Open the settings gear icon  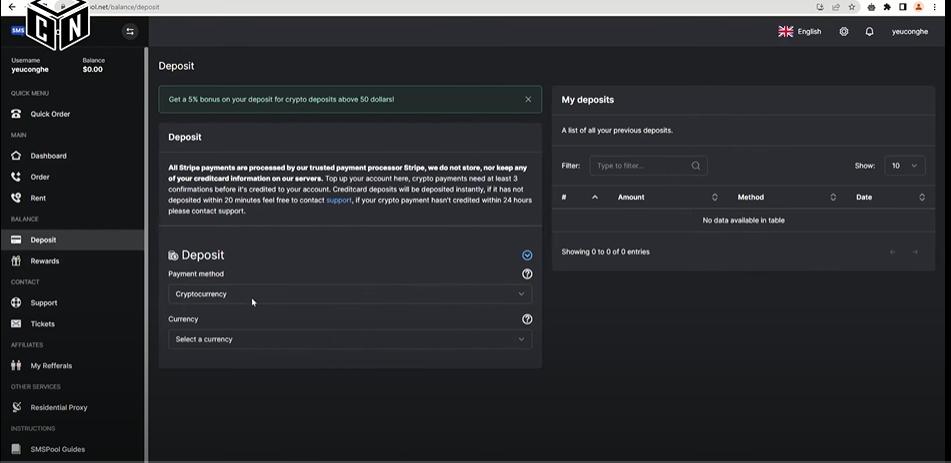tap(844, 32)
